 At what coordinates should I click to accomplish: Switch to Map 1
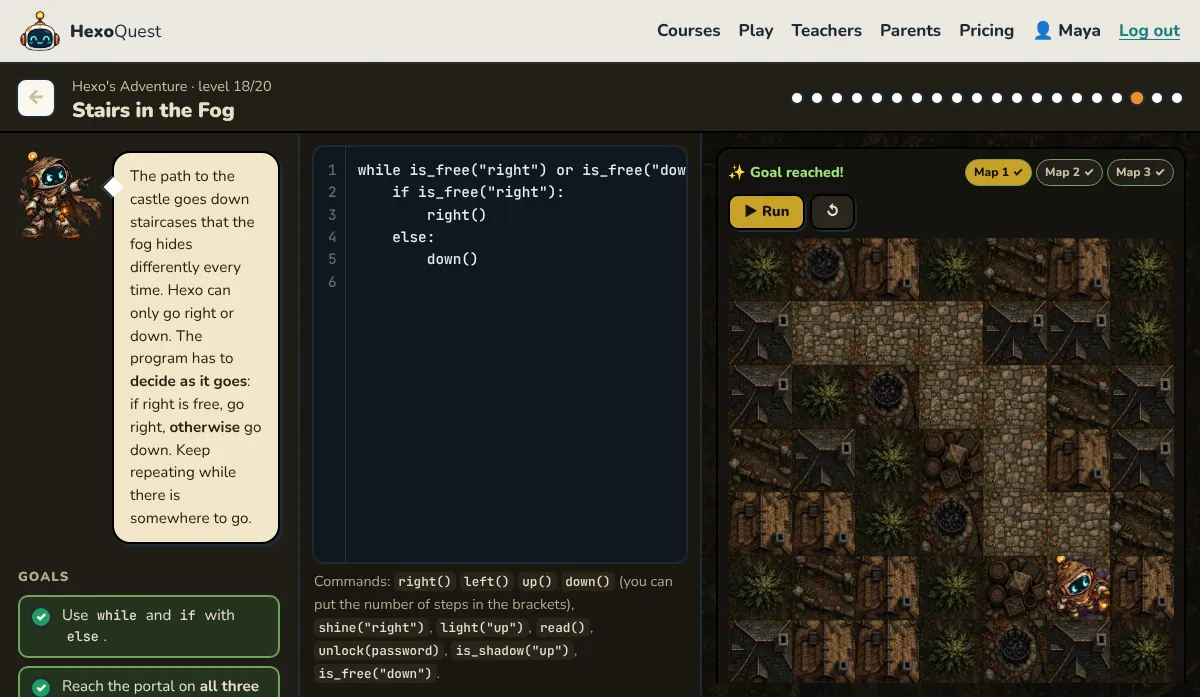click(998, 172)
